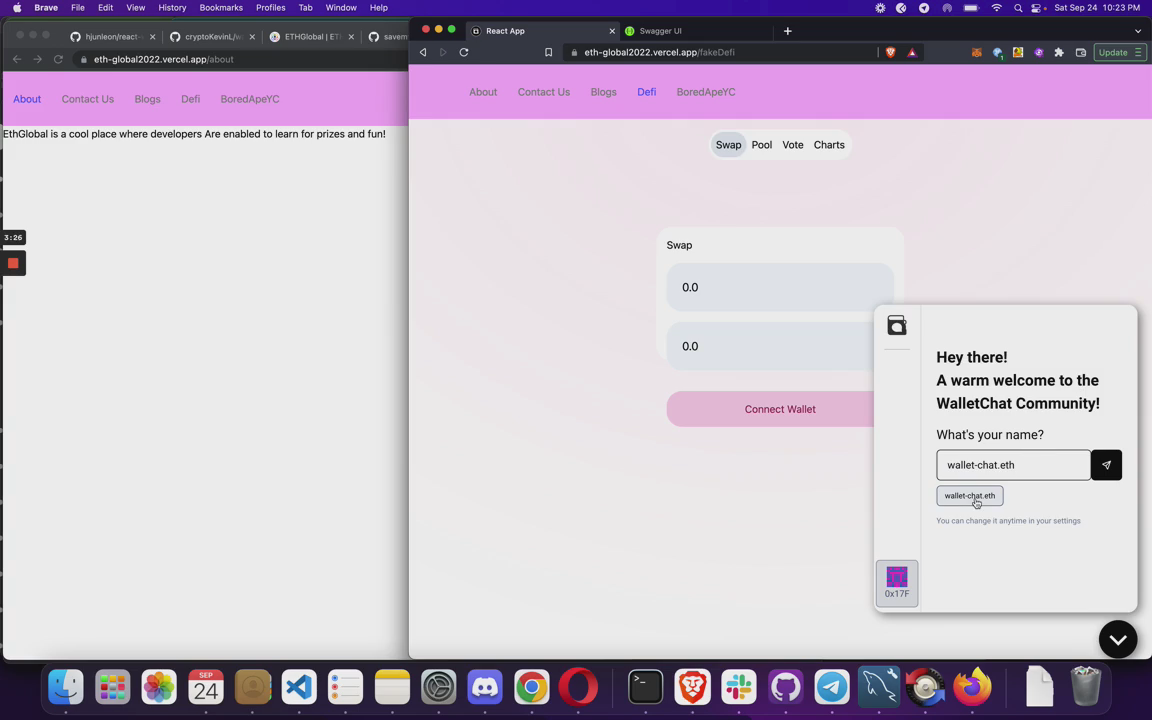Open BoredApeYC in the background About window
Viewport: 1152px width, 720px height.
point(250,99)
